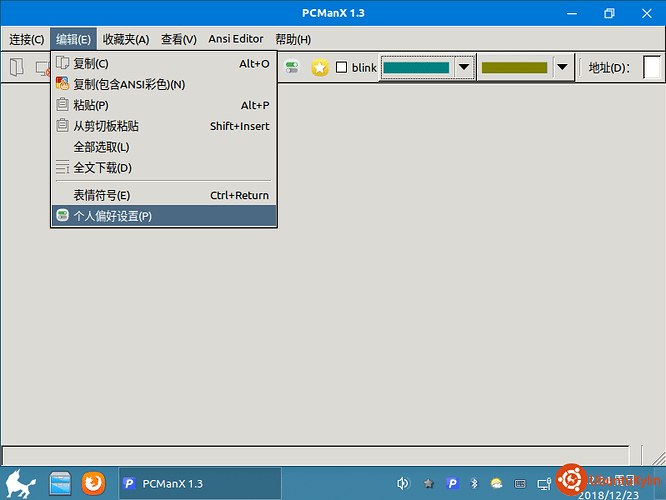Choose 复制(C) Alt+O menu entry
Image resolution: width=666 pixels, height=500 pixels.
164,64
